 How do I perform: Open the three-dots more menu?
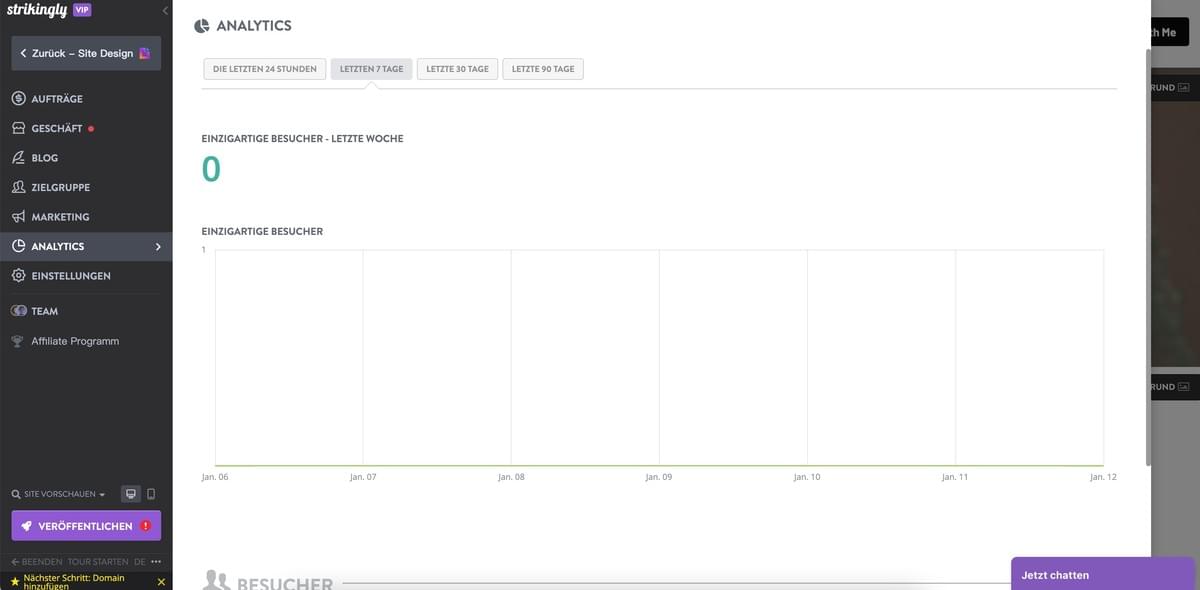tap(156, 561)
